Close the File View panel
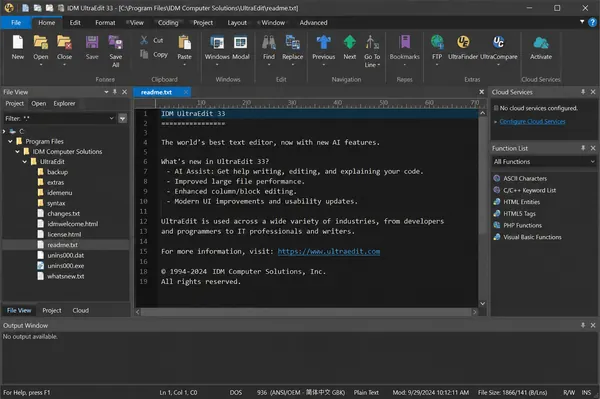The height and width of the screenshot is (399, 600). [124, 92]
